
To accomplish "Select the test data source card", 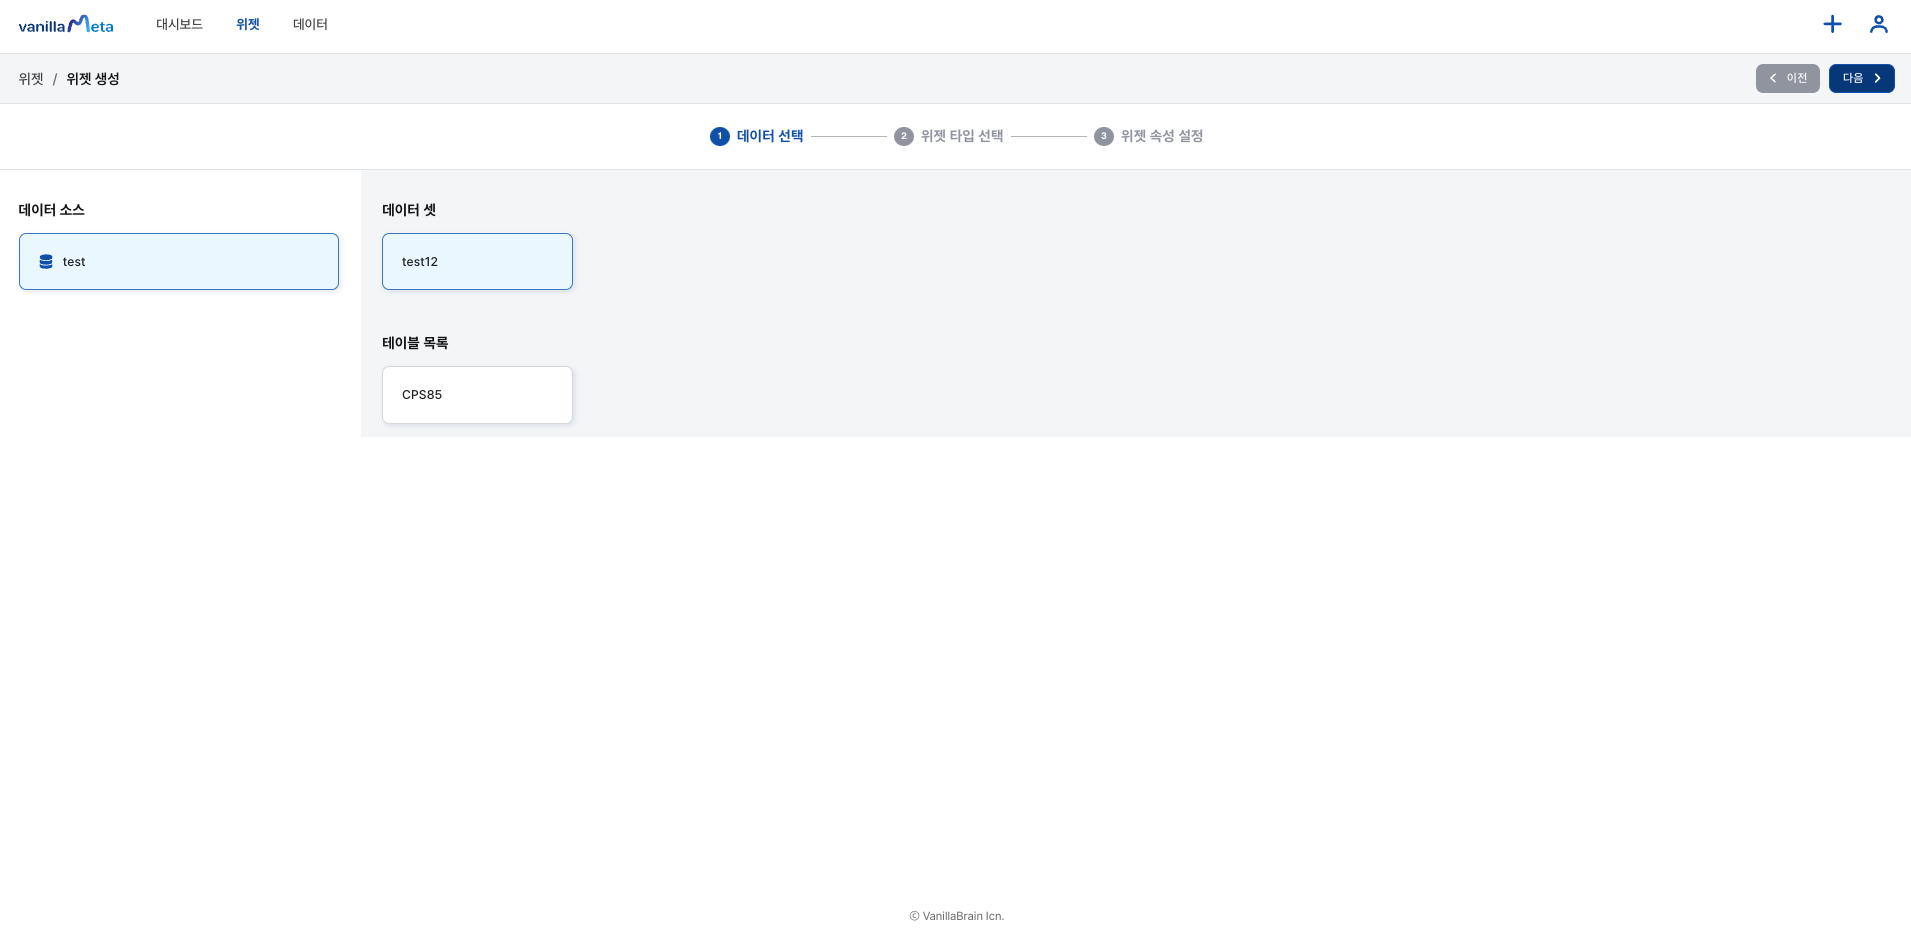I will click(179, 262).
